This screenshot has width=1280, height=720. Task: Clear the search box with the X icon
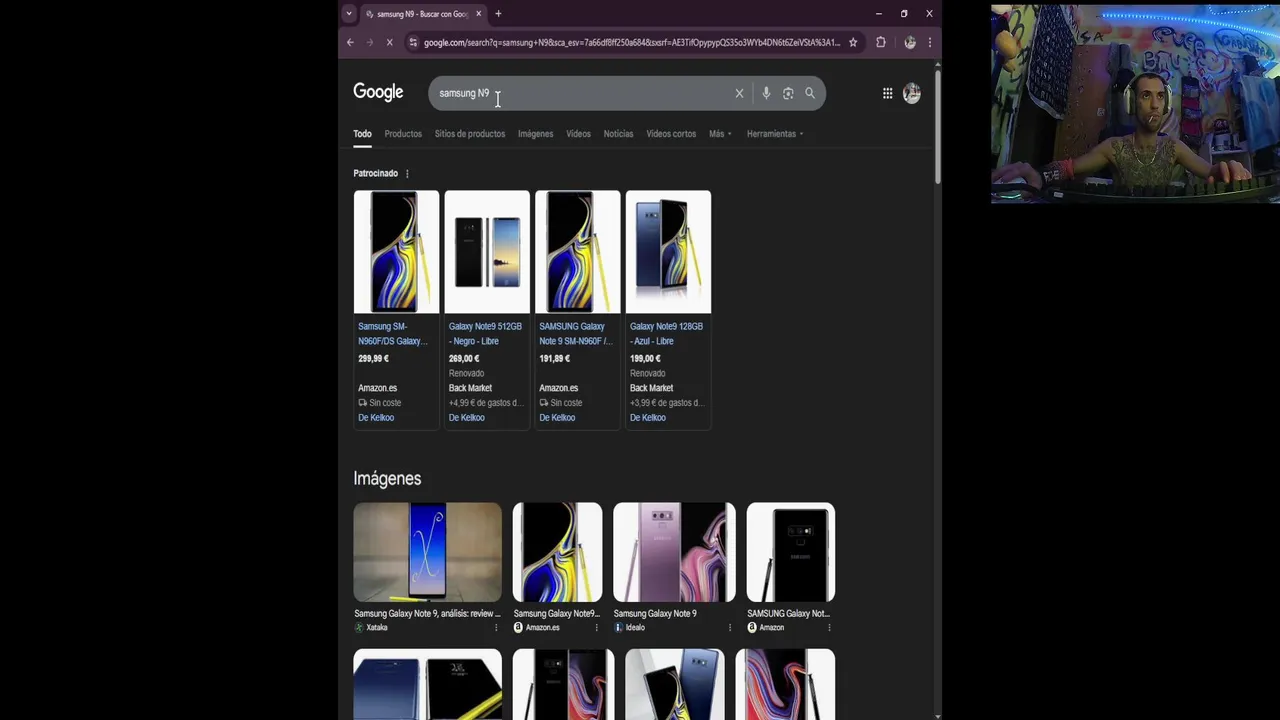739,93
